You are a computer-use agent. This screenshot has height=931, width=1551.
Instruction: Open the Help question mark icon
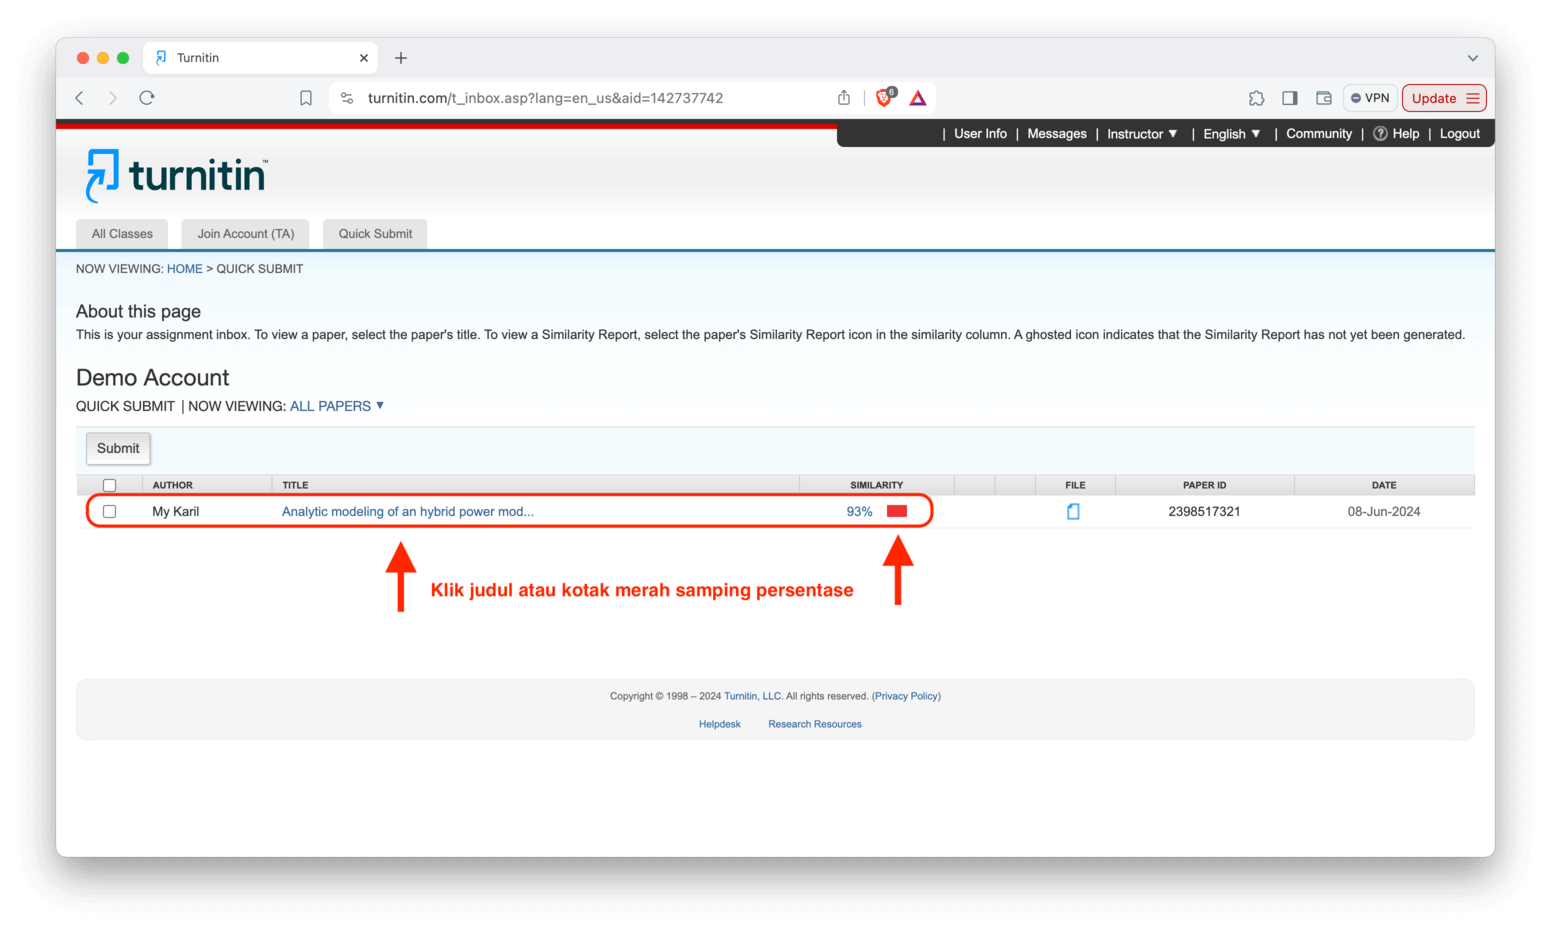[1381, 133]
